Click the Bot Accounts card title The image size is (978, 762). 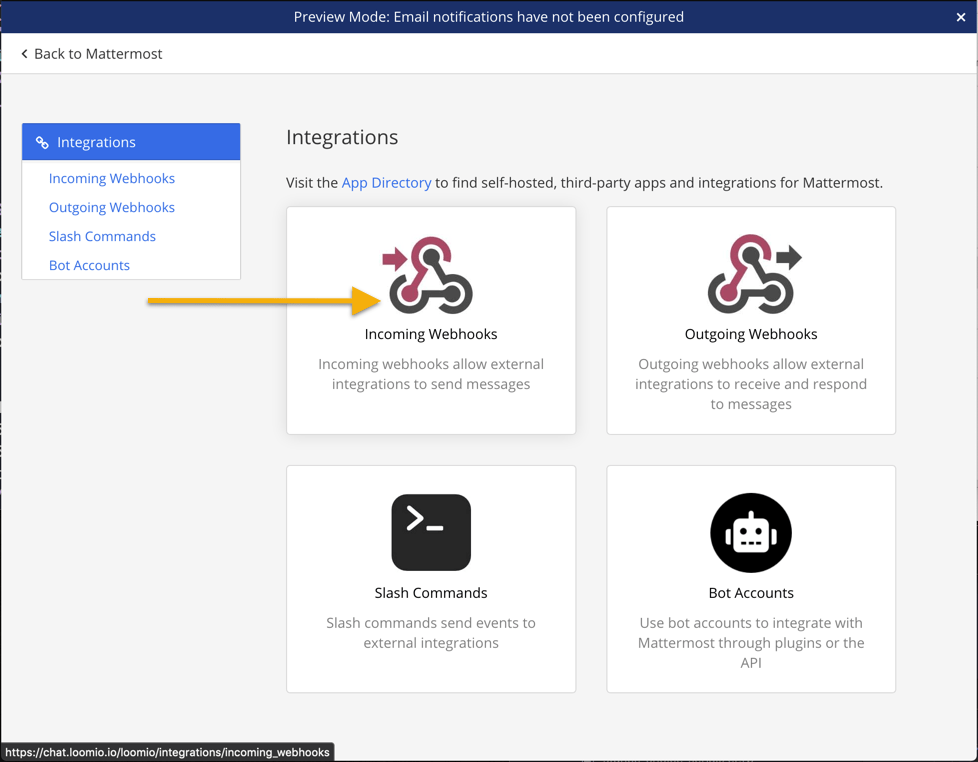[751, 593]
